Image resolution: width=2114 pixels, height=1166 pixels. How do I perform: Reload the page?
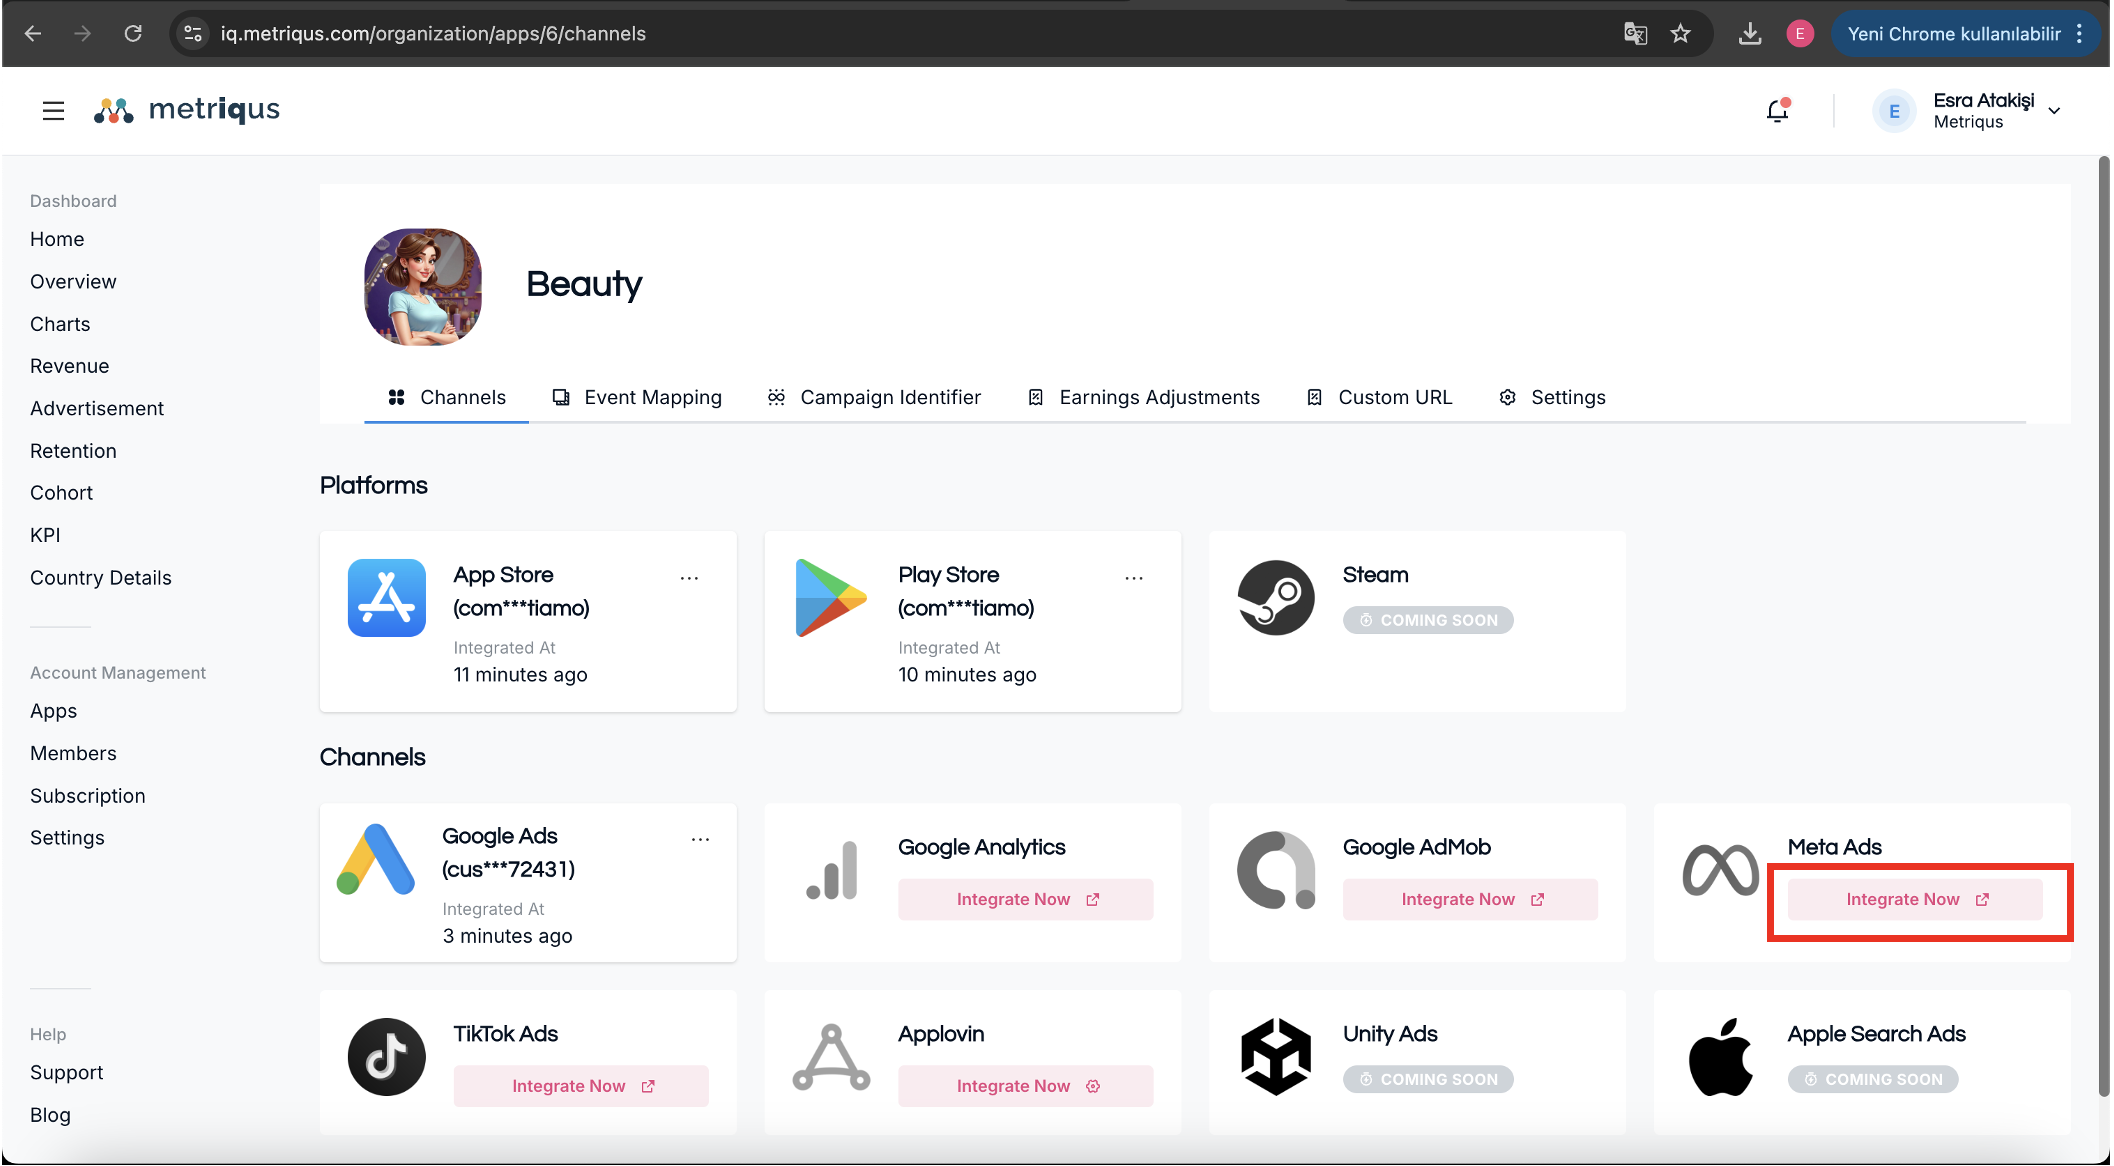[x=132, y=34]
